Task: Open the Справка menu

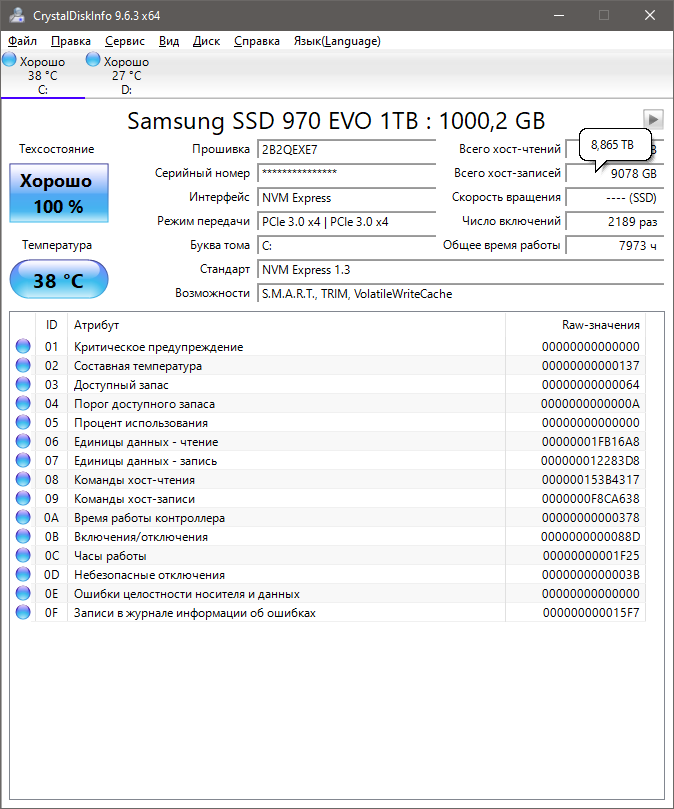Action: coord(256,41)
